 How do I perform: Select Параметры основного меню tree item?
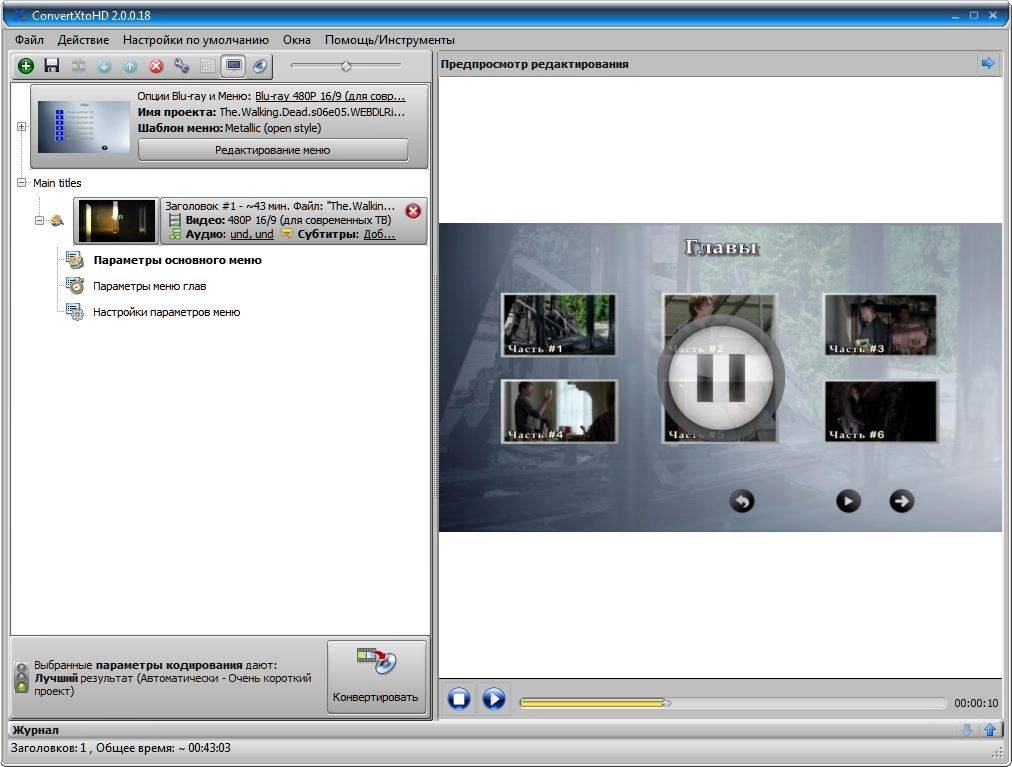point(177,260)
